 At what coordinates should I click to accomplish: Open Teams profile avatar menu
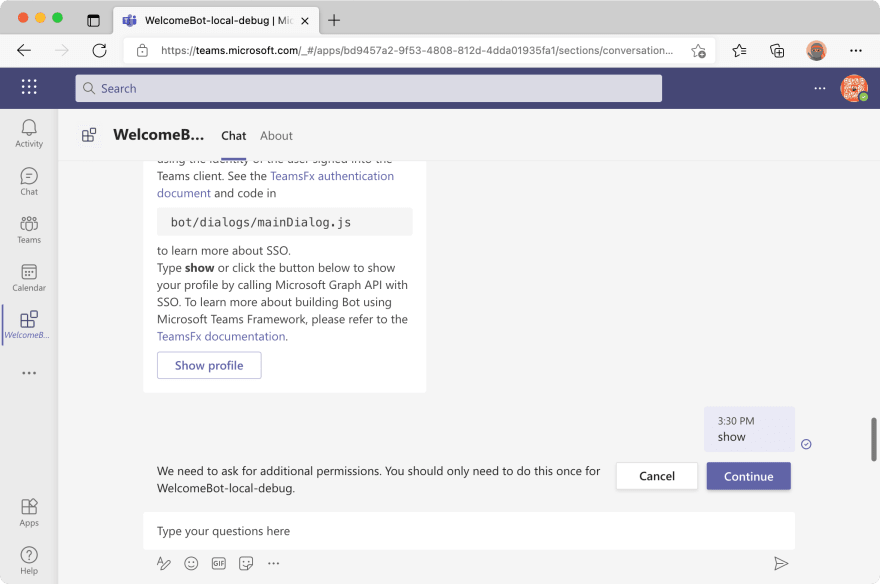854,88
